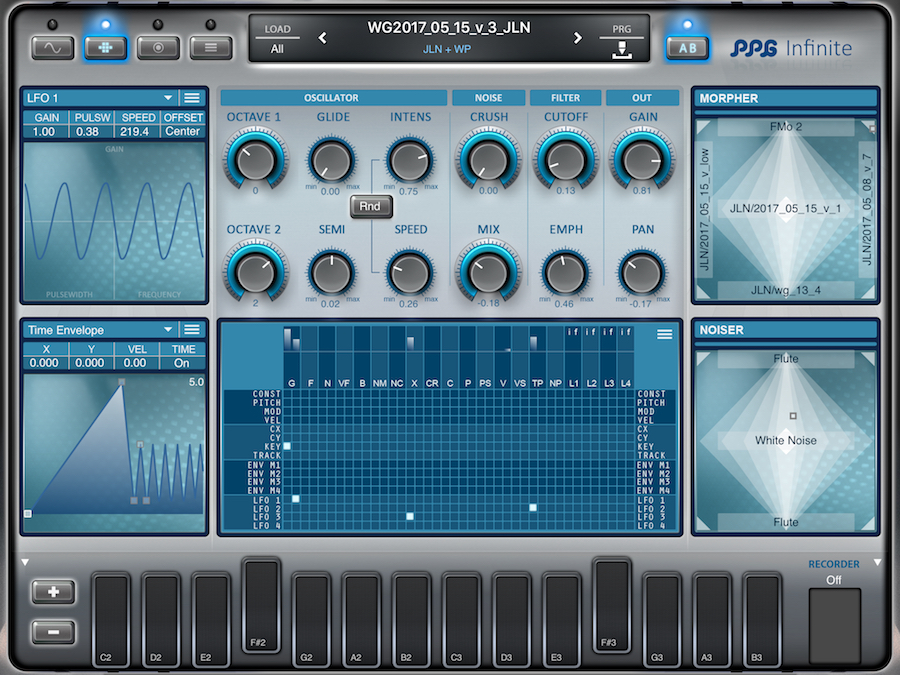
Task: Toggle the A B compare button
Action: pyautogui.click(x=687, y=47)
